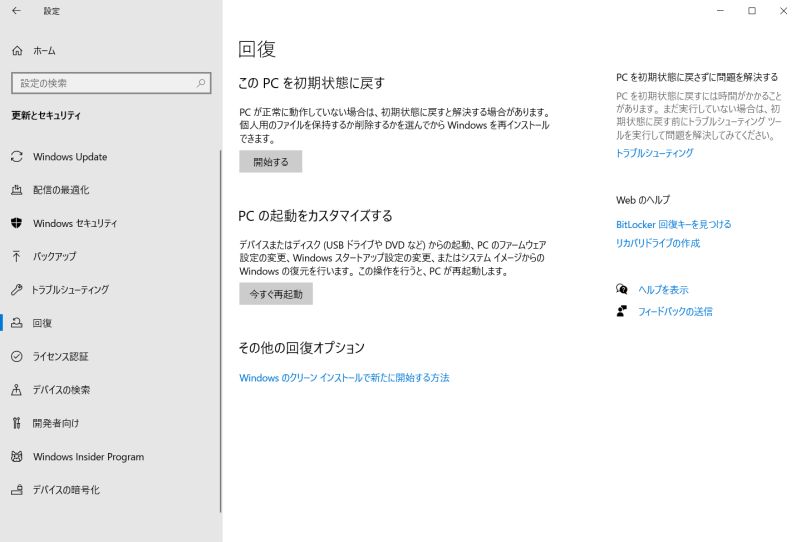This screenshot has height=542, width=800.
Task: Open the Windows clean install link
Action: (x=344, y=378)
